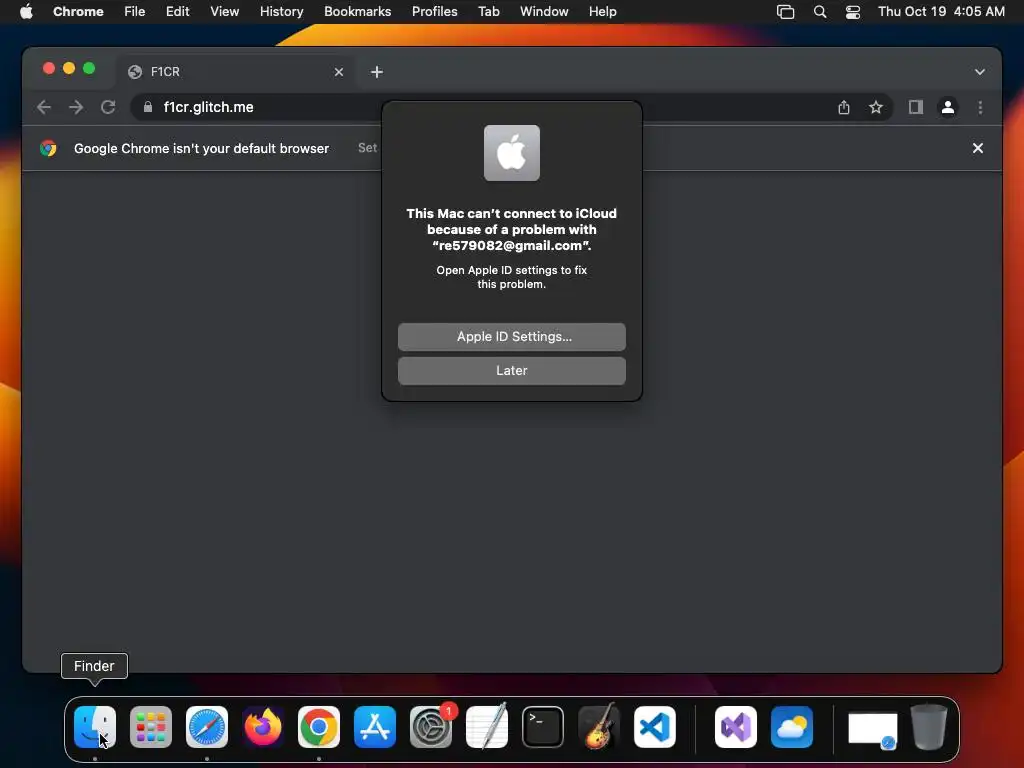Open the Weather app in the dock
The width and height of the screenshot is (1024, 768).
pos(792,726)
